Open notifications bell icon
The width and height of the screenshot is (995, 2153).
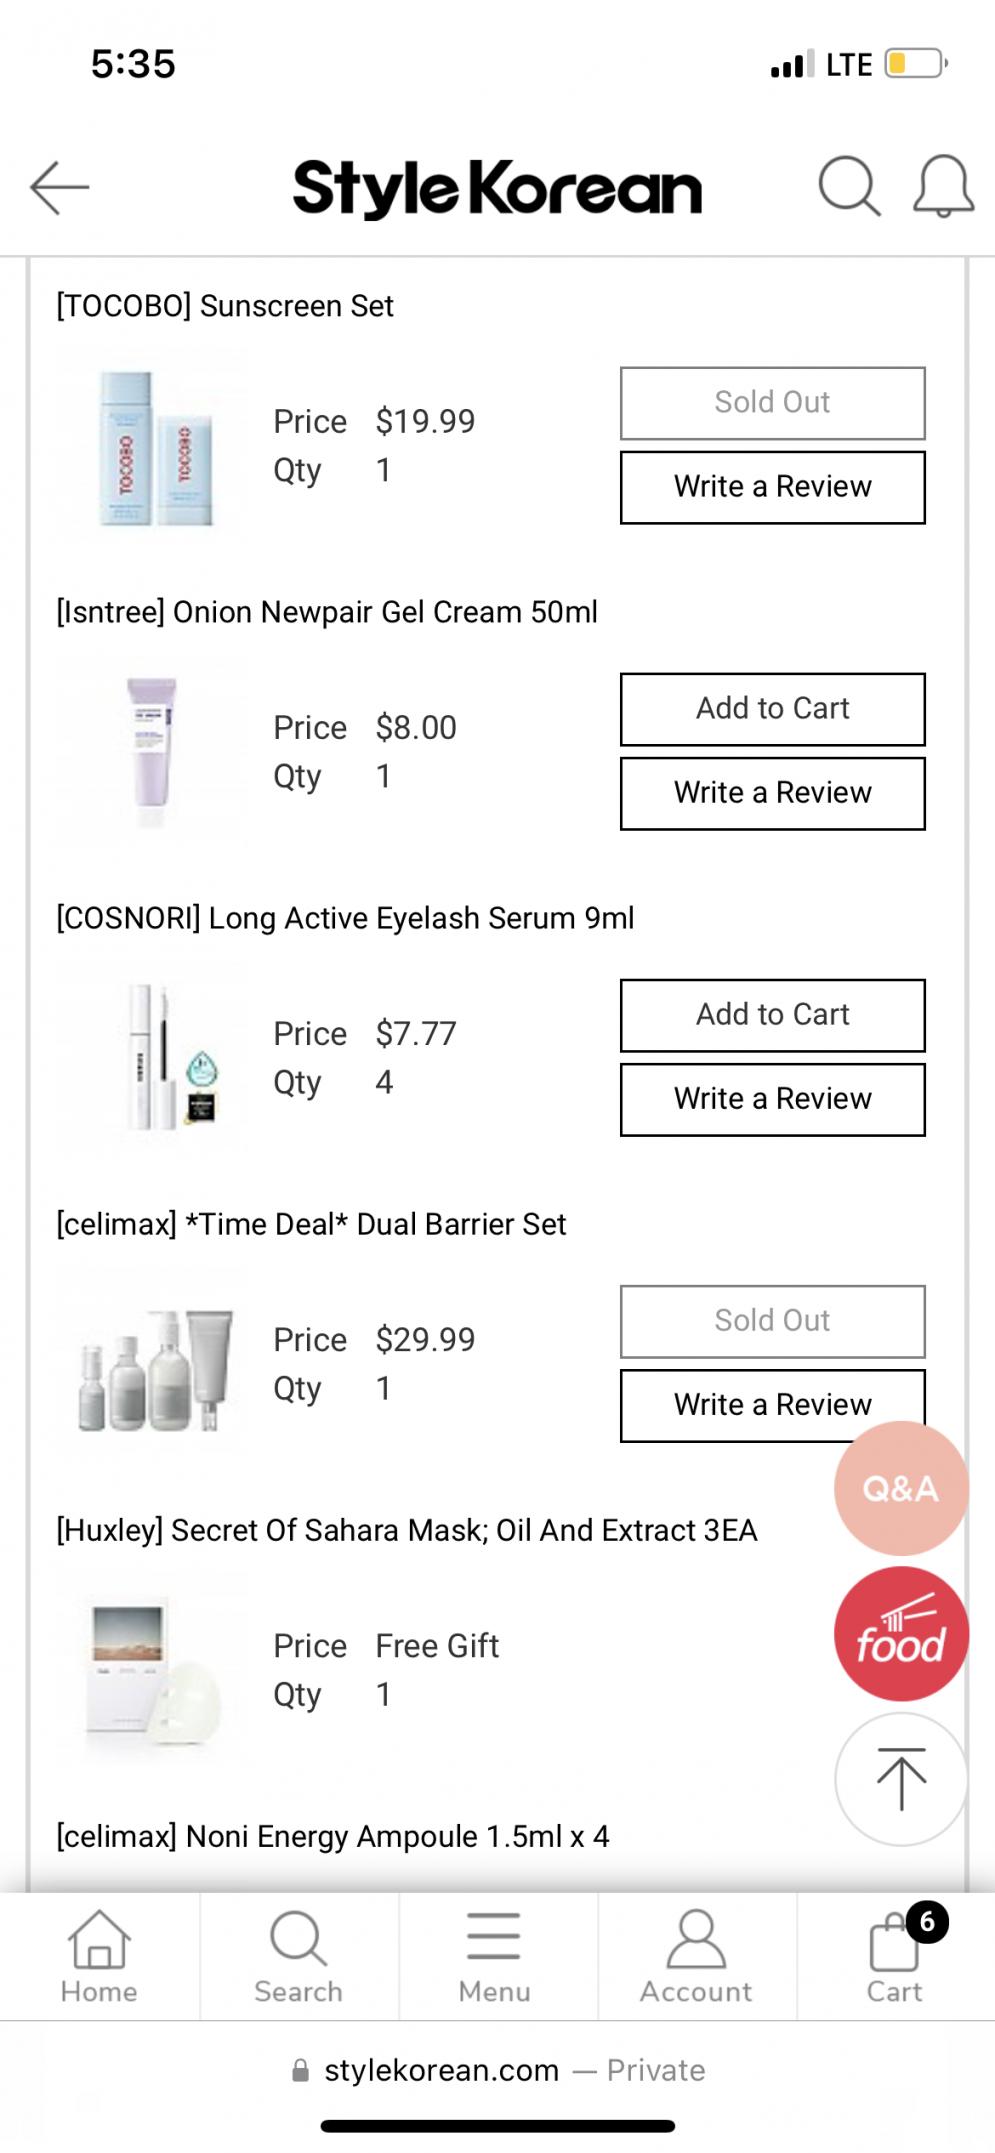(x=943, y=186)
